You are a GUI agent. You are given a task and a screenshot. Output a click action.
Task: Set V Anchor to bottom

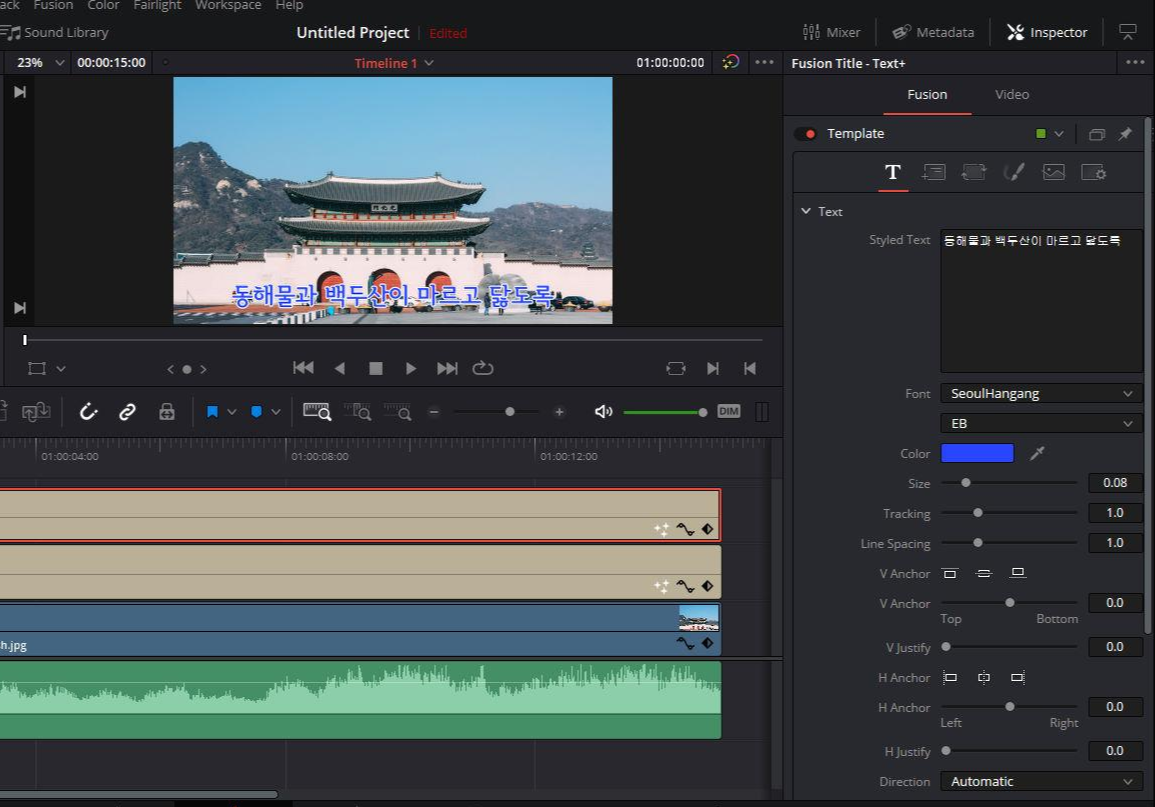click(x=1018, y=573)
